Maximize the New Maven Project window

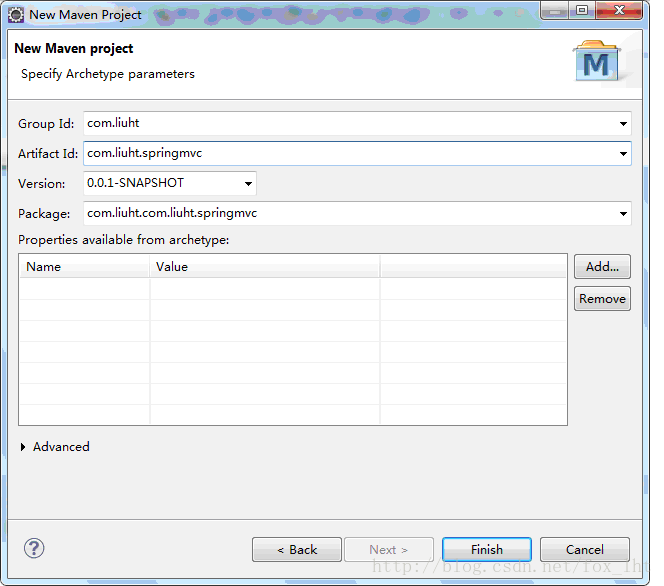tap(582, 11)
